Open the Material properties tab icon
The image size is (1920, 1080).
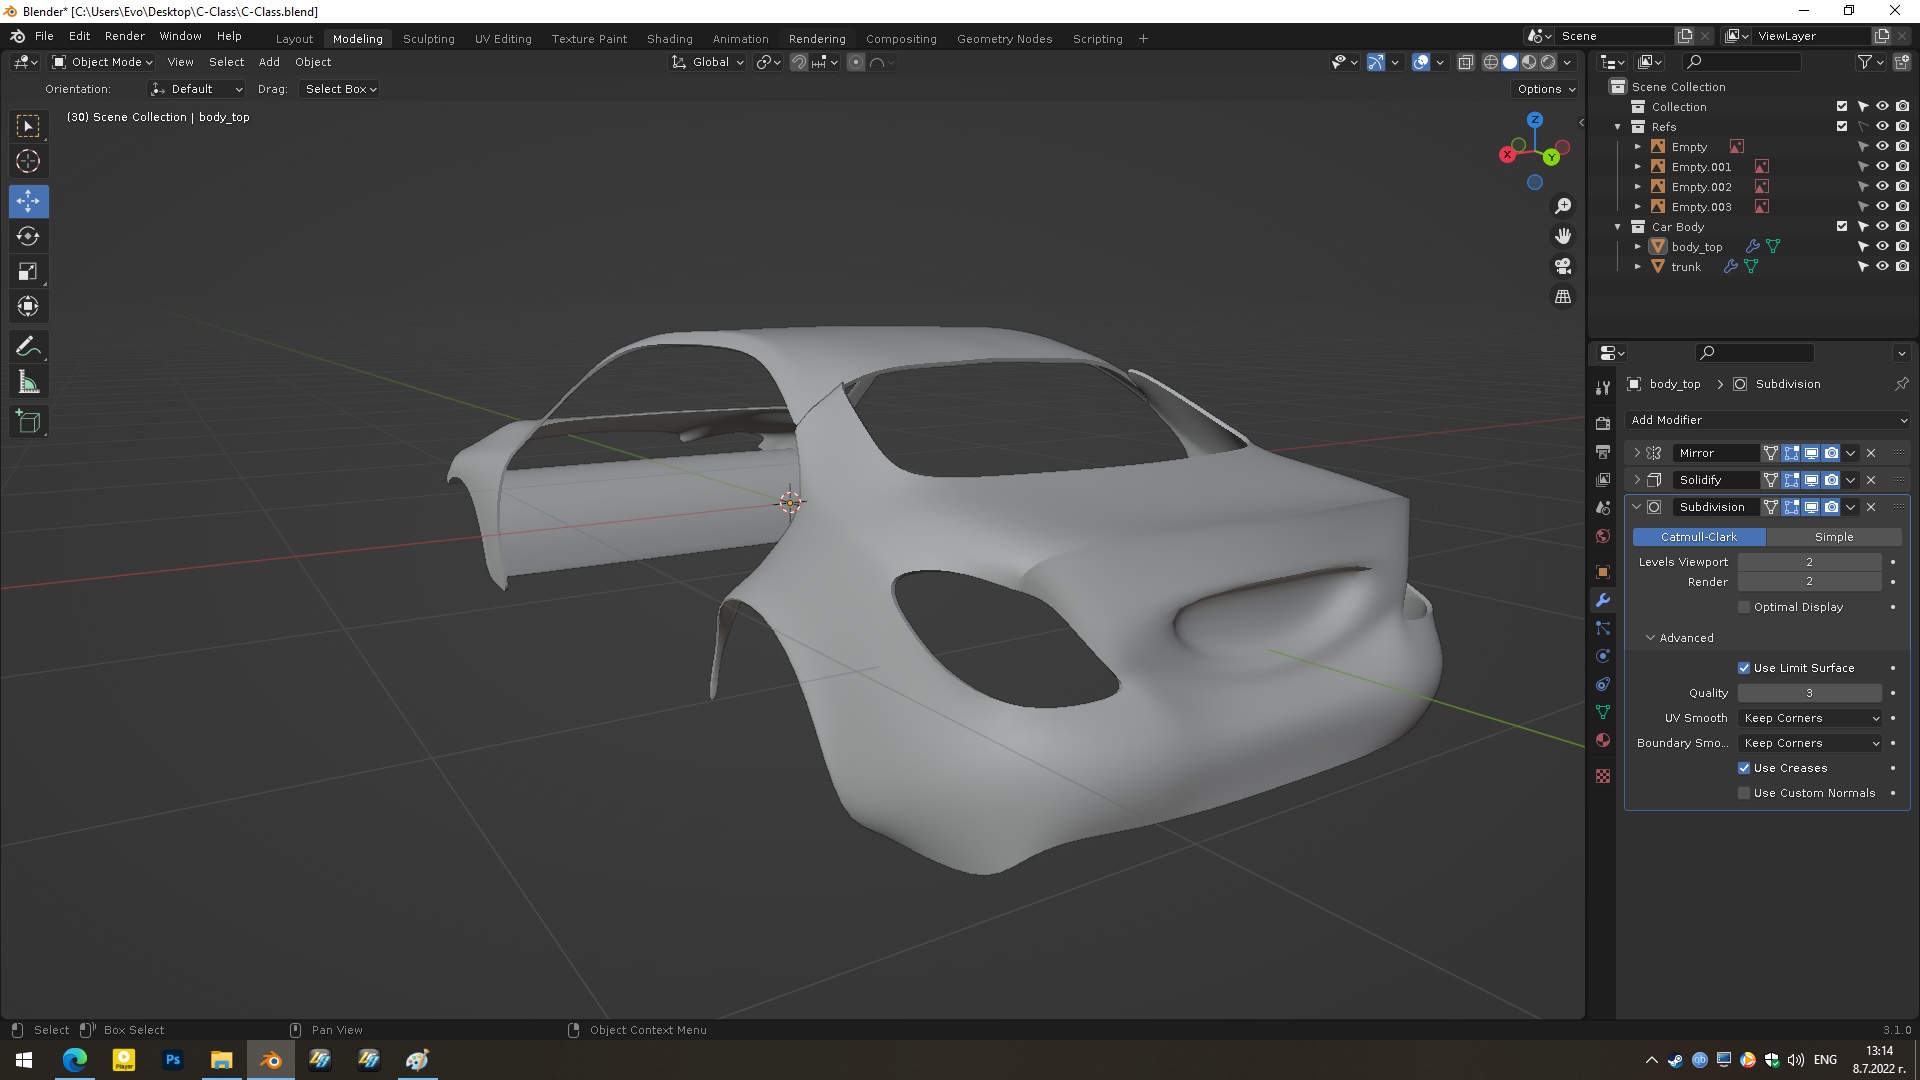click(x=1603, y=740)
